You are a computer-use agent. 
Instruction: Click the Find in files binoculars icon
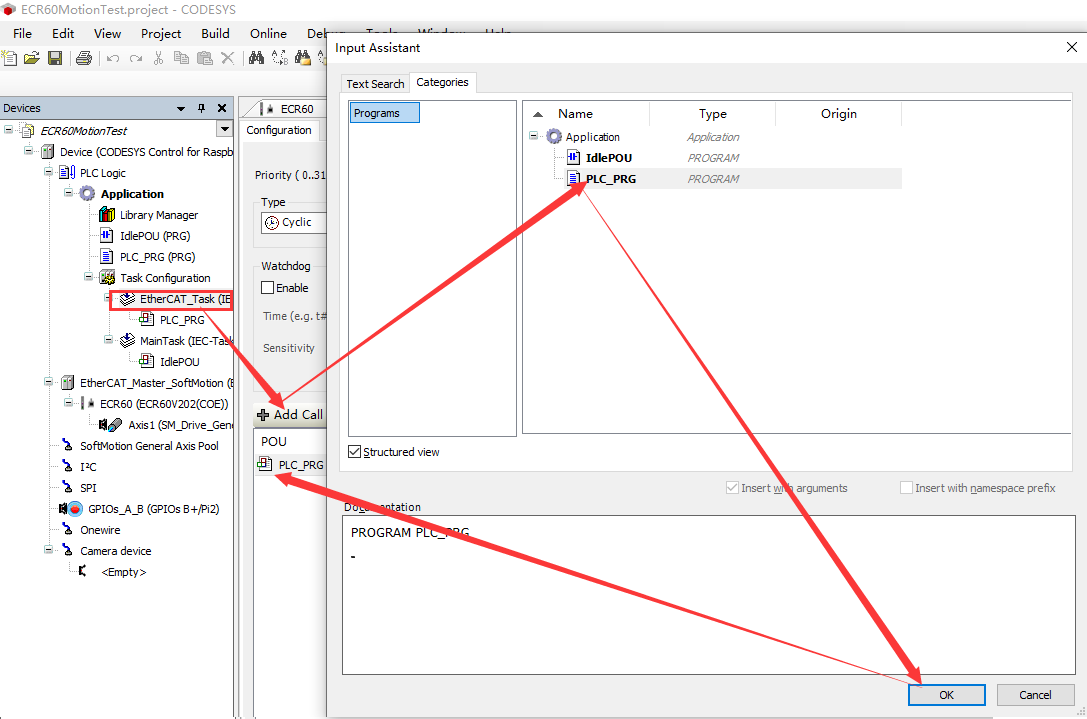[x=303, y=58]
